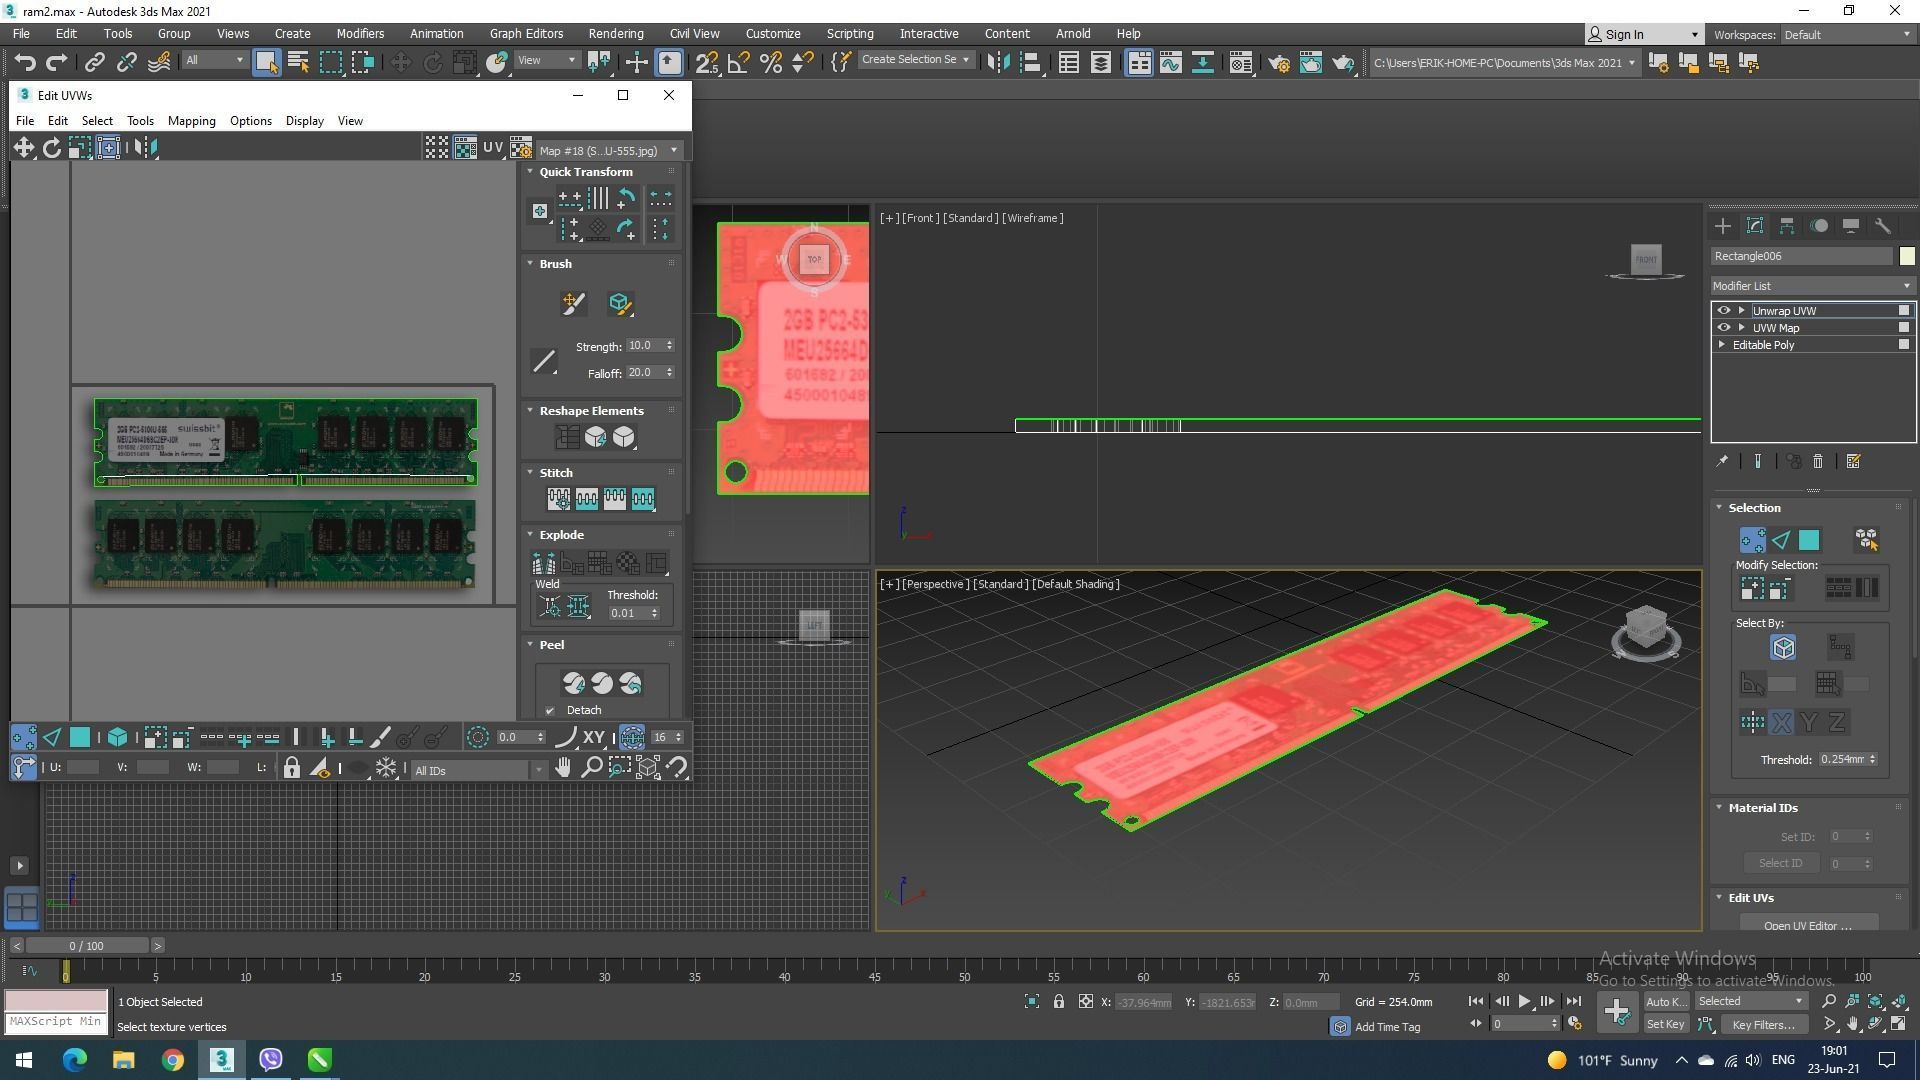Click the Open UV Editor button
Image resolution: width=1920 pixels, height=1080 pixels.
(1808, 925)
